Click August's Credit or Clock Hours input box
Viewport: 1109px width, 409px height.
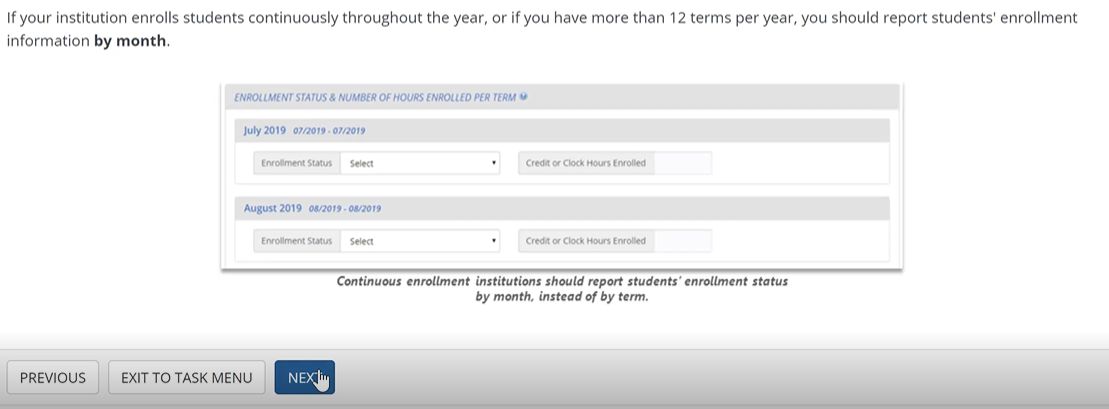coord(683,241)
